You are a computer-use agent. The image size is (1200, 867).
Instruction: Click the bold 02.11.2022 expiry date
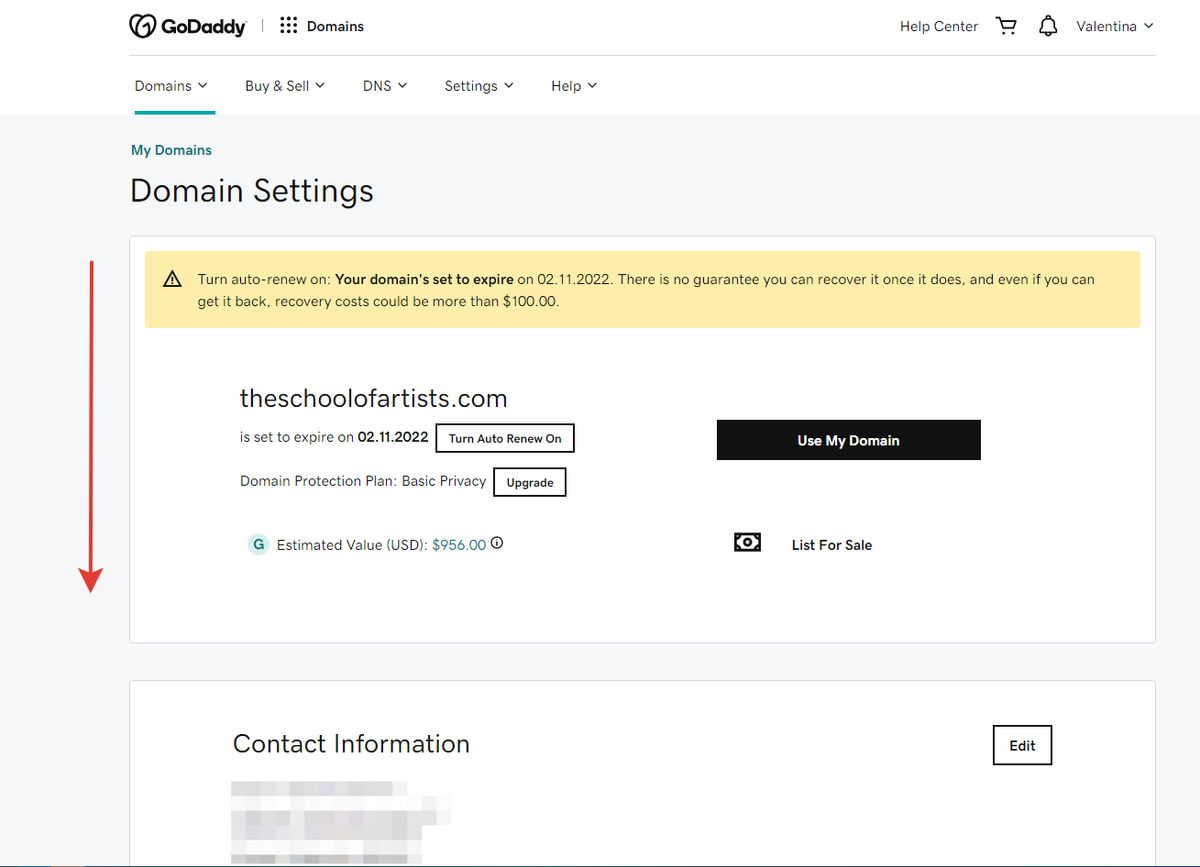393,437
